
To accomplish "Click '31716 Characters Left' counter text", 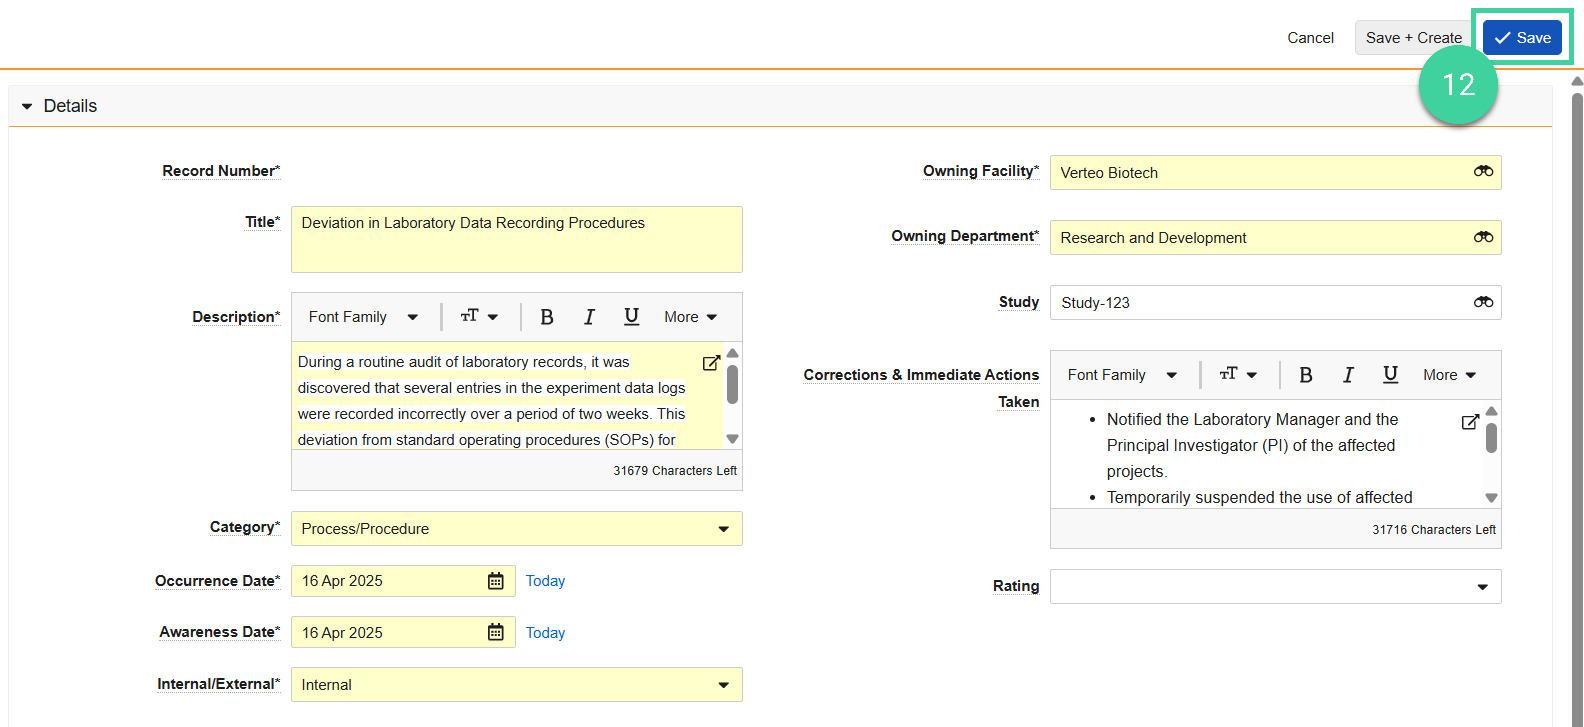I will 1434,530.
